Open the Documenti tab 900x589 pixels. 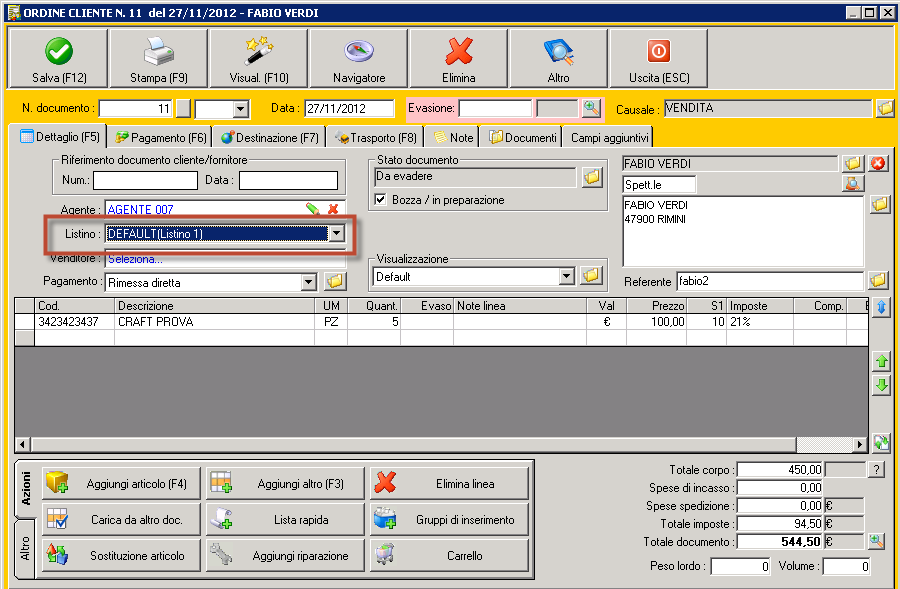click(x=522, y=138)
